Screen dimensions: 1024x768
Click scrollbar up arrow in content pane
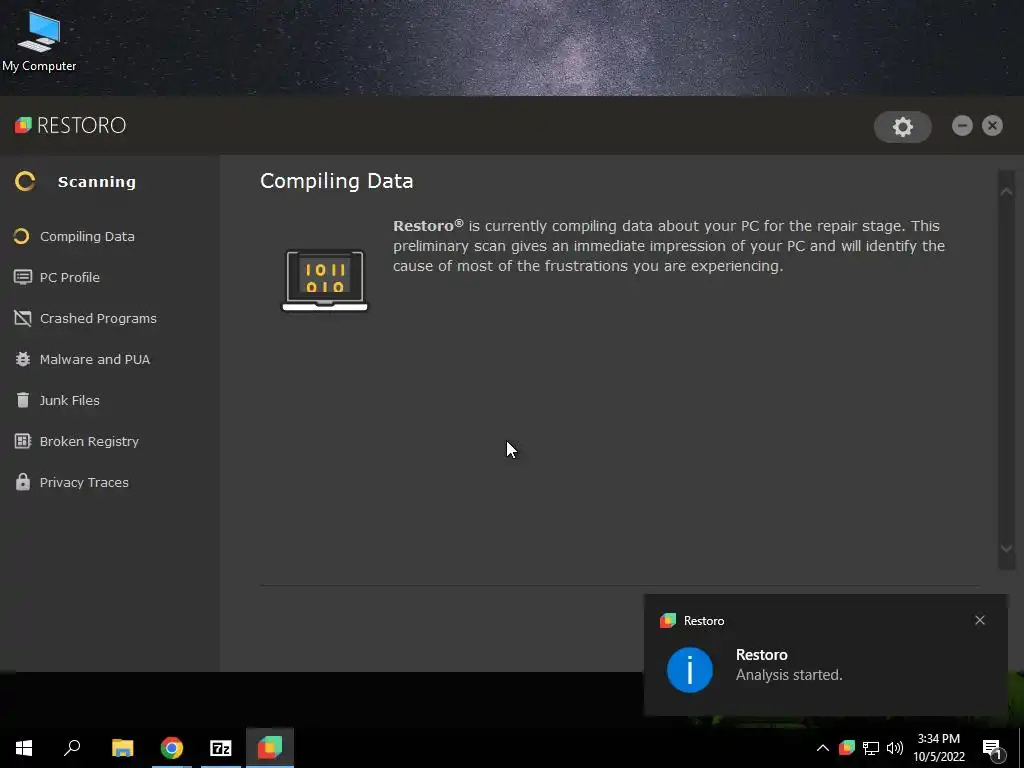coord(1006,191)
